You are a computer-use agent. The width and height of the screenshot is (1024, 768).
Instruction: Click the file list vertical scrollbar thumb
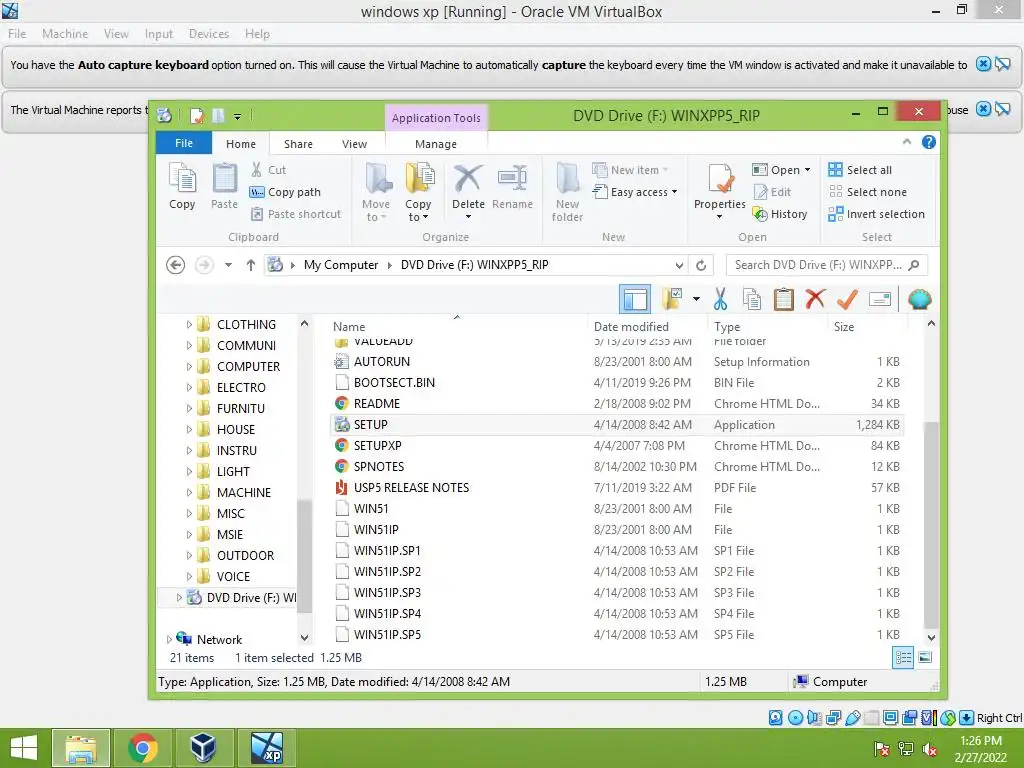tap(931, 525)
